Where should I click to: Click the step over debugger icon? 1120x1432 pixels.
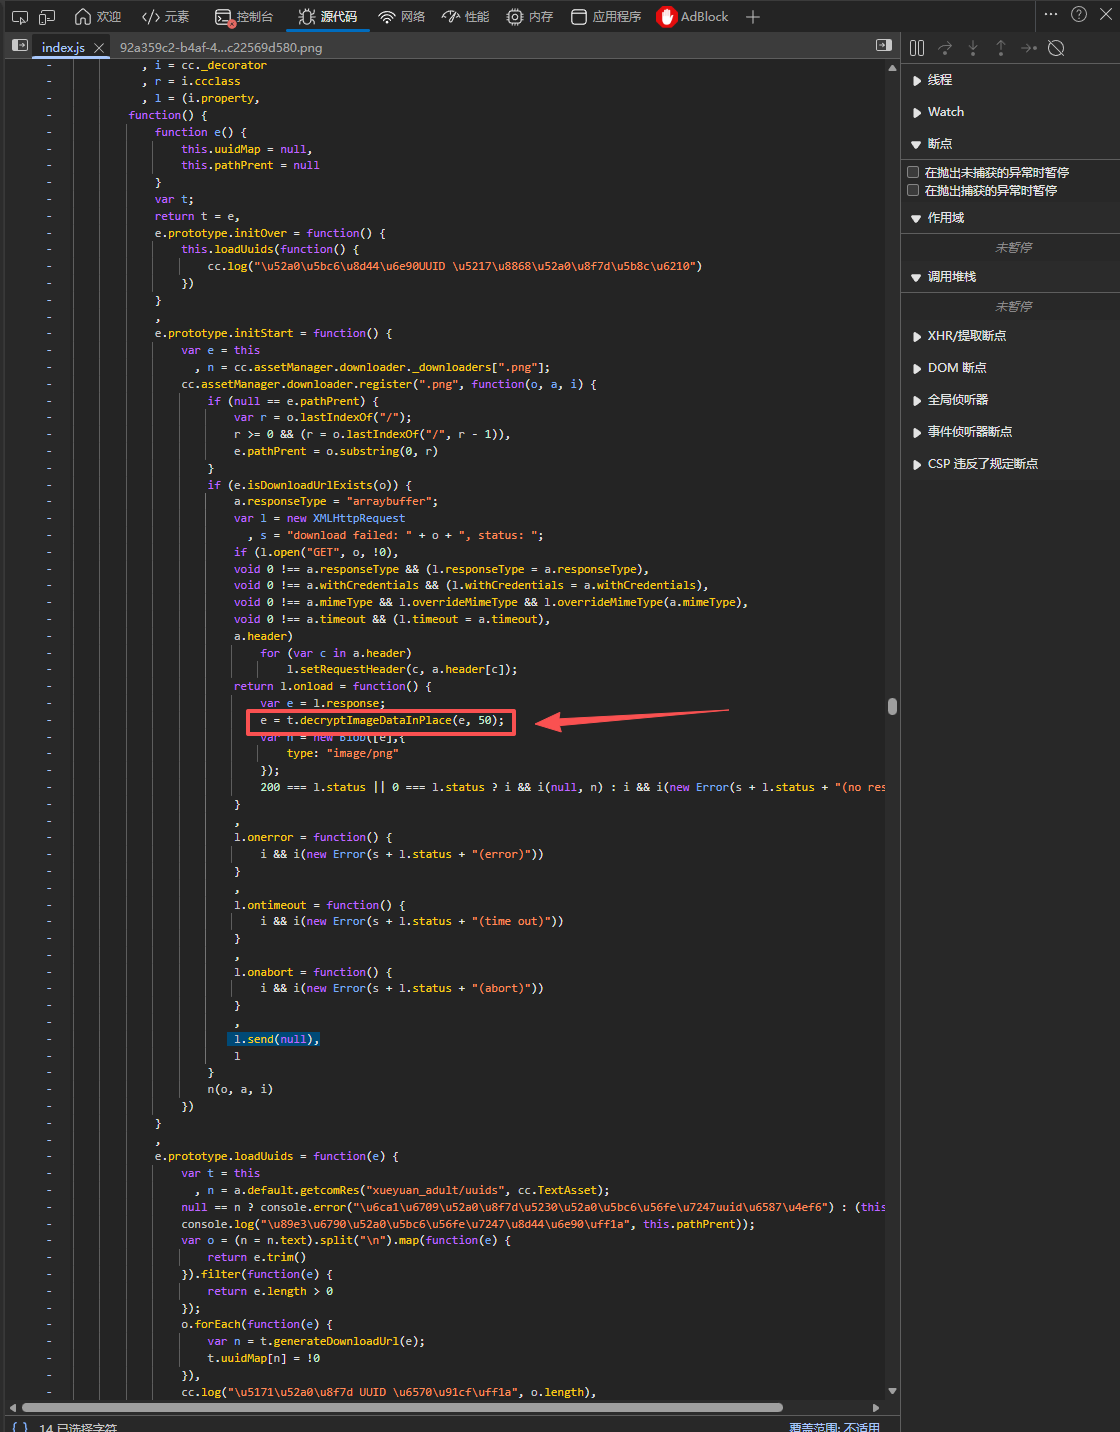pyautogui.click(x=945, y=48)
